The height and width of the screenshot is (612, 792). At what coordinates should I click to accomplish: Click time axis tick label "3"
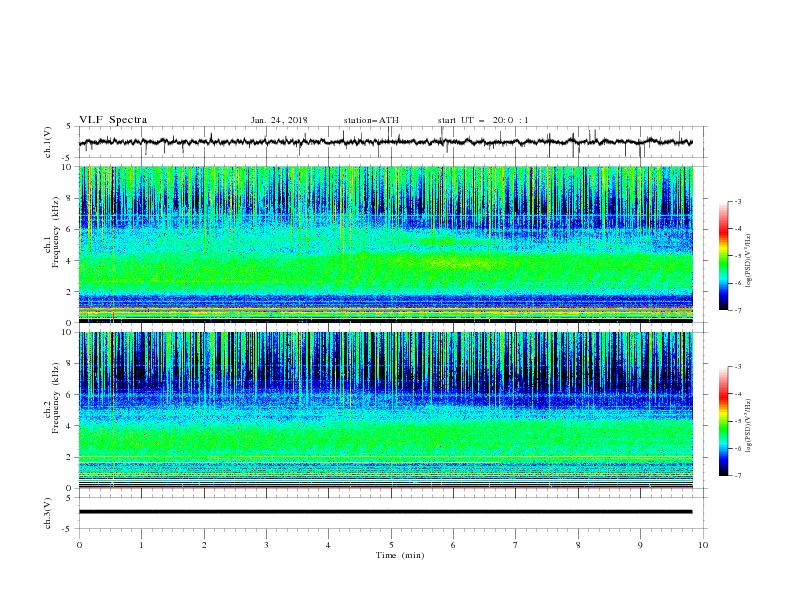[x=266, y=545]
